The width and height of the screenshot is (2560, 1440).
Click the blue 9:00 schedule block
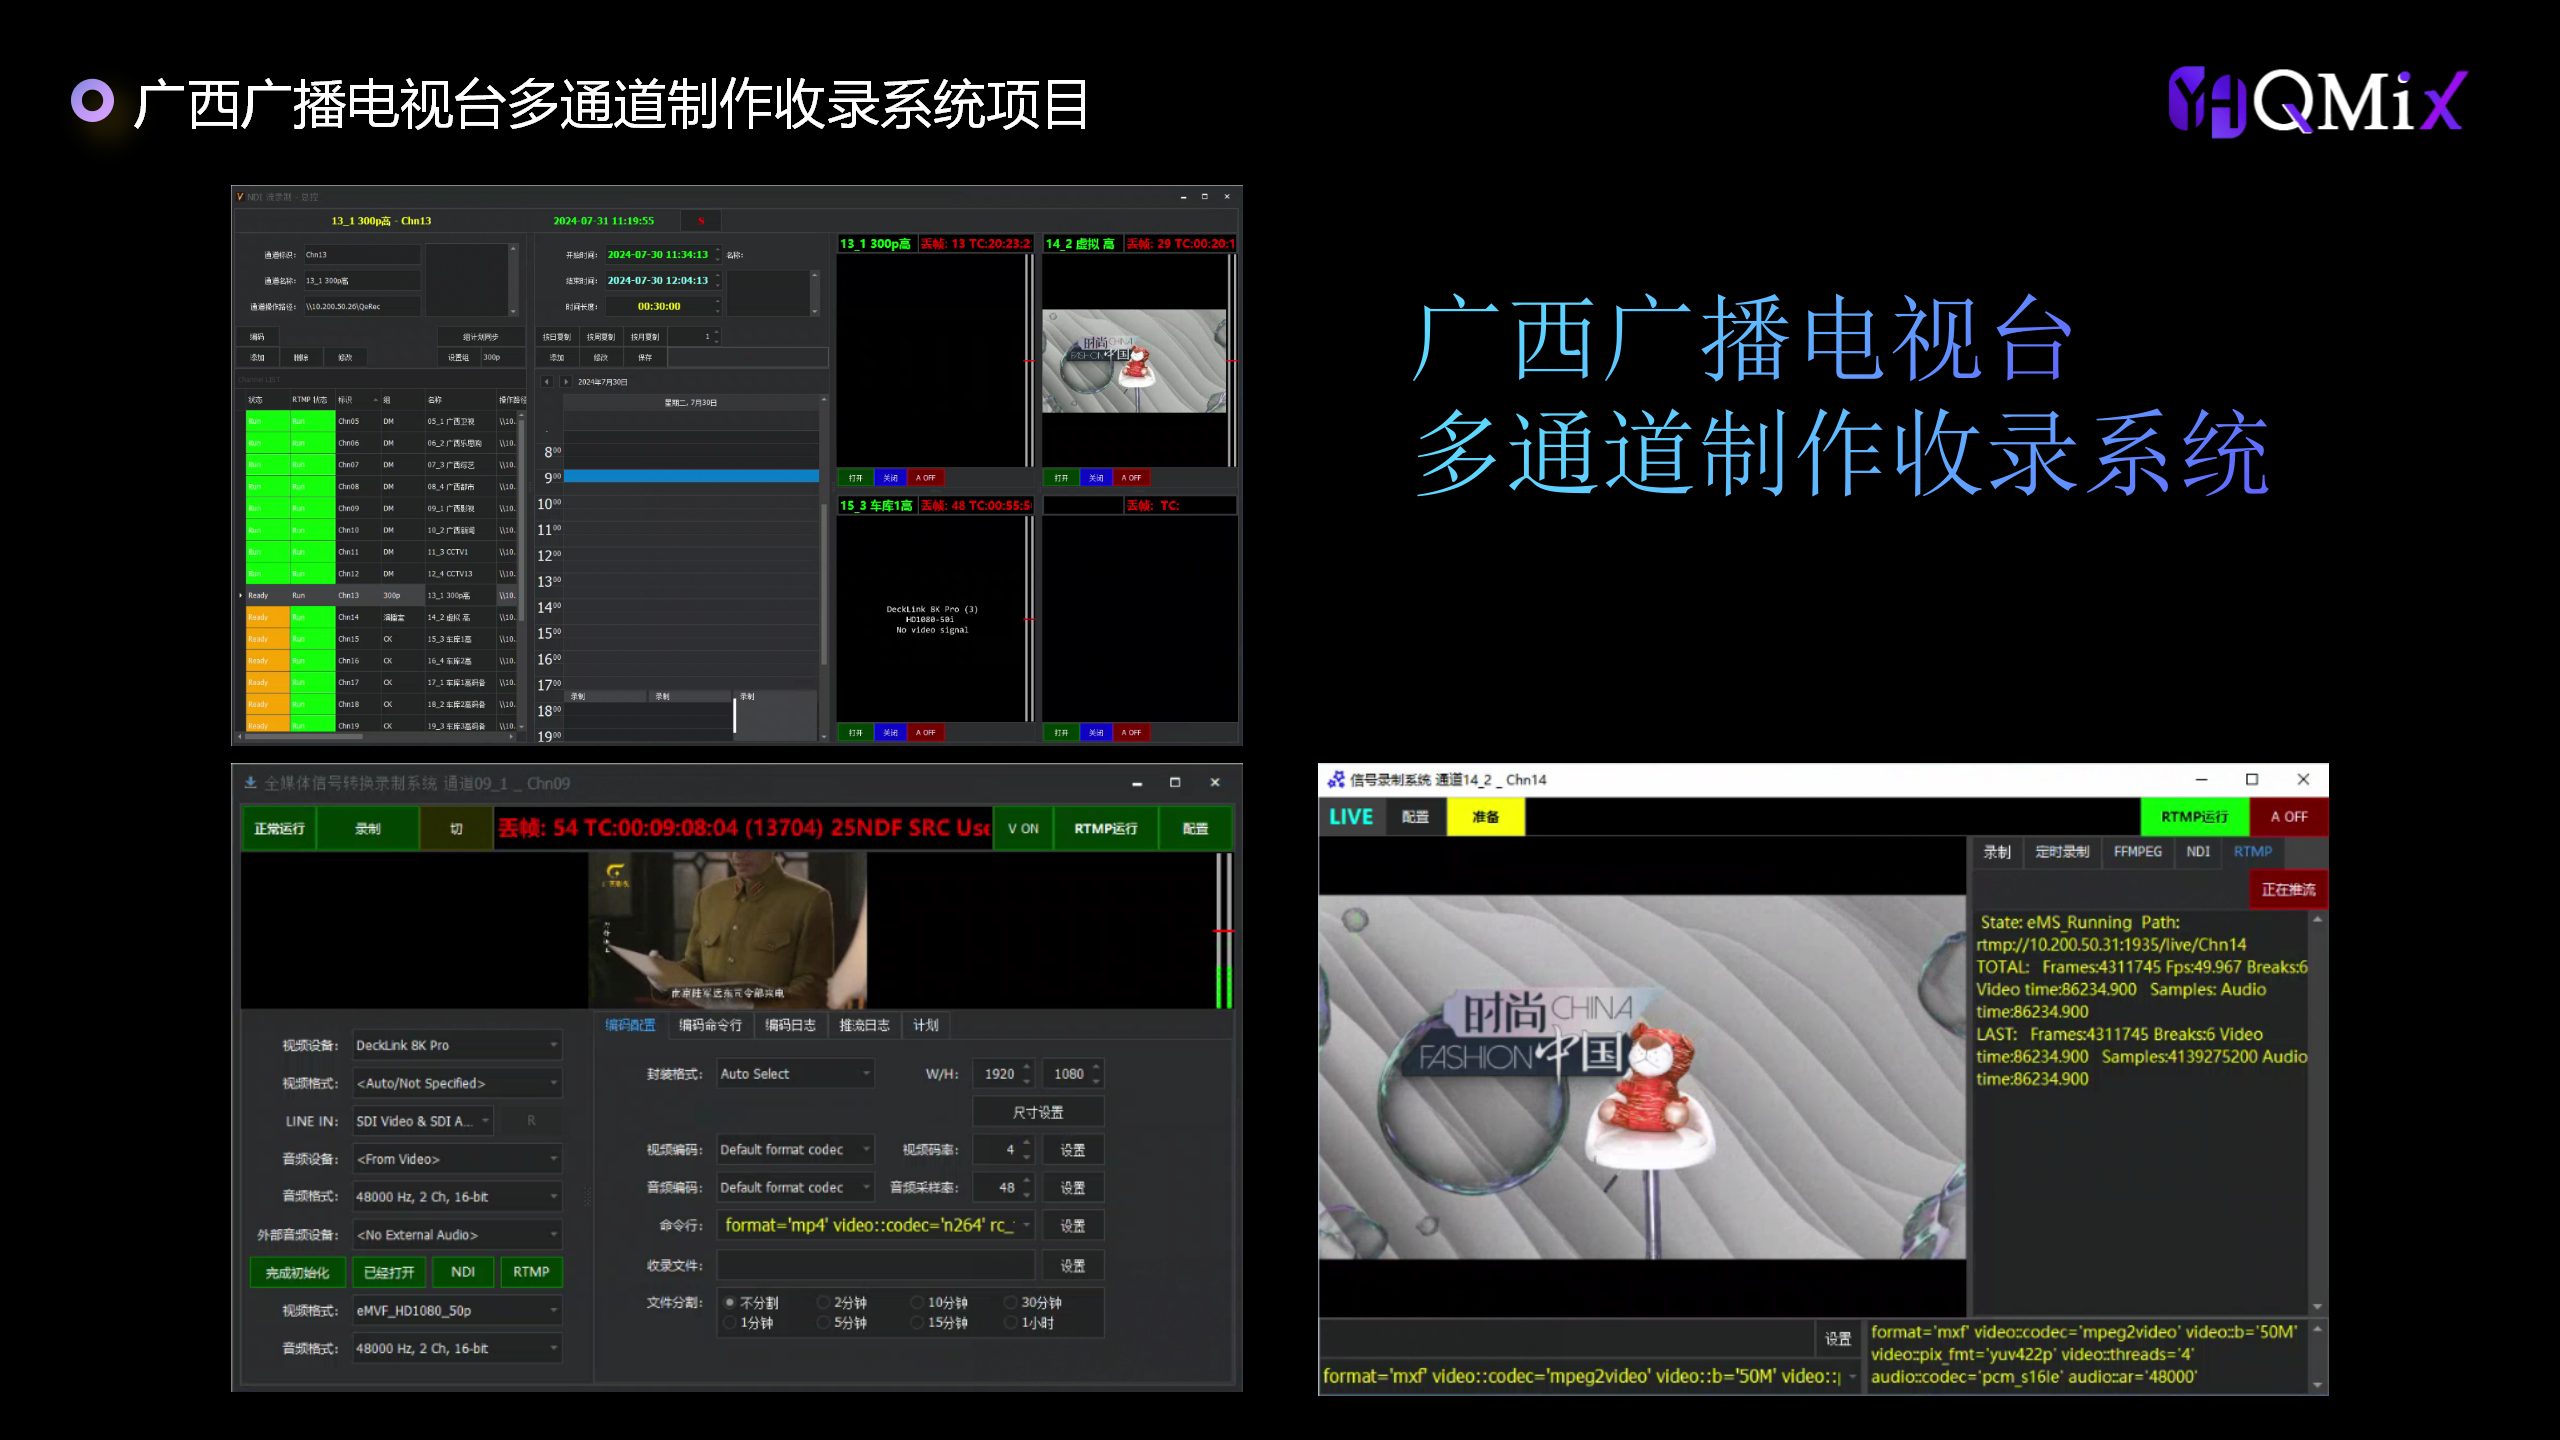click(x=691, y=477)
